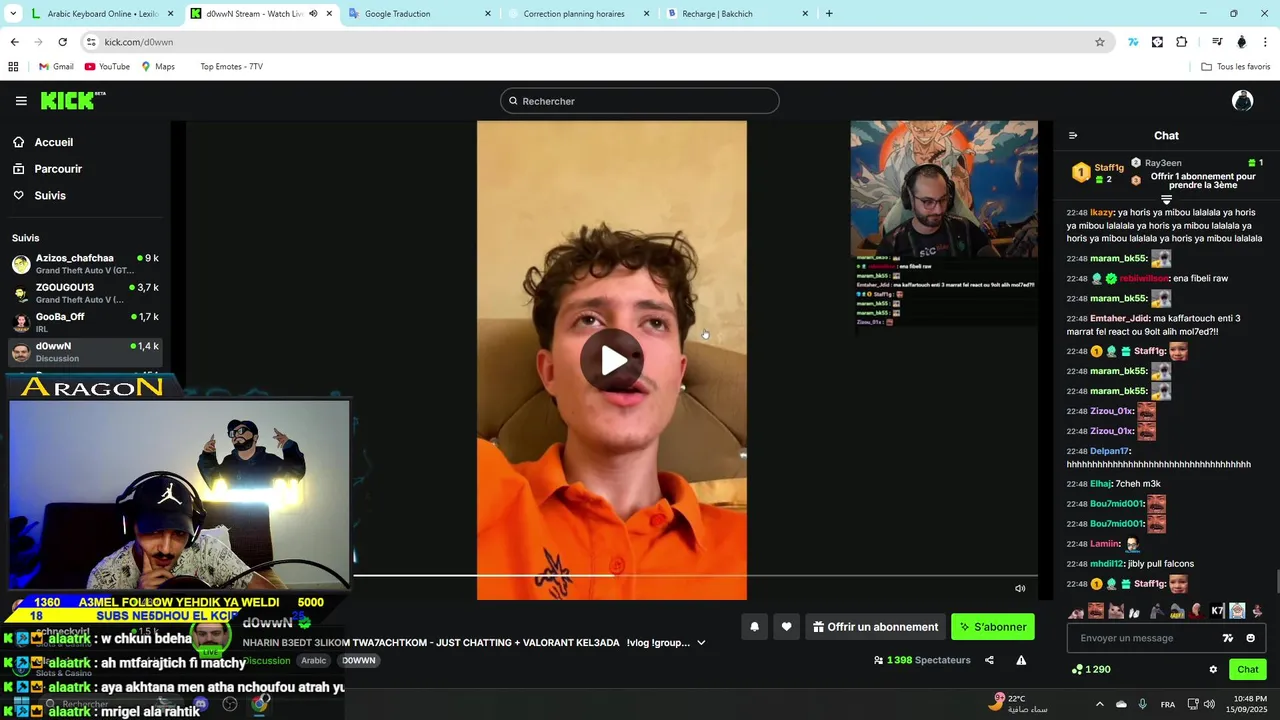1280x720 pixels.
Task: Mute the stream volume speaker icon
Action: coord(1020,588)
